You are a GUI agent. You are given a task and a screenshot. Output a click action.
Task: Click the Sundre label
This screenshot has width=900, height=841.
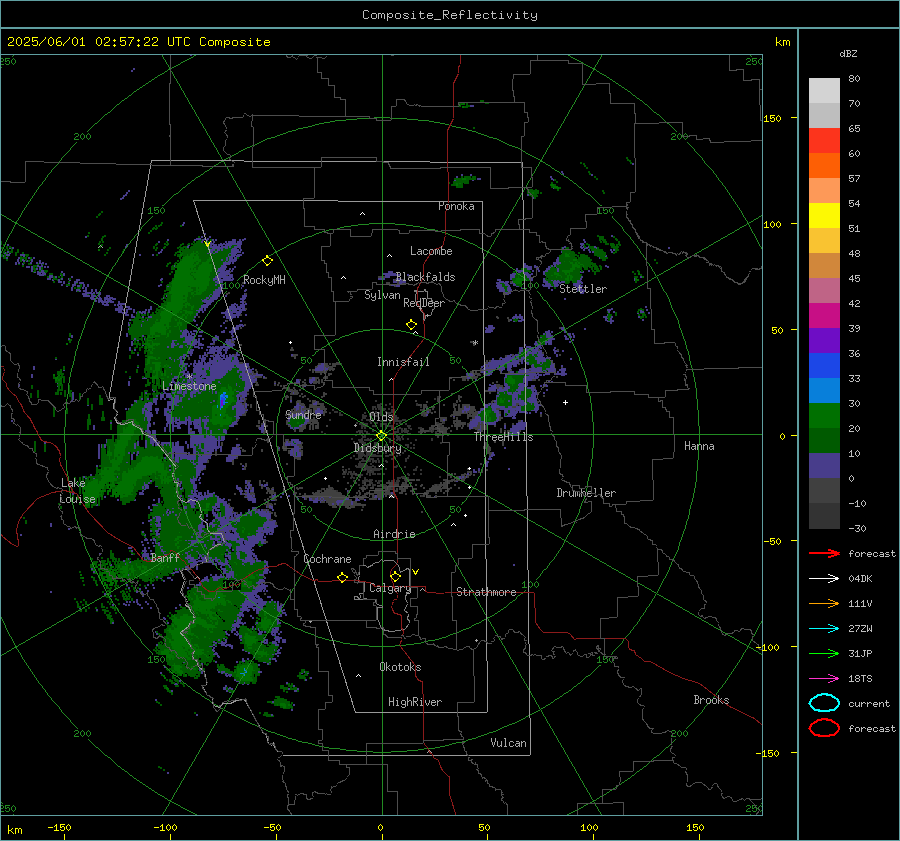tap(303, 415)
